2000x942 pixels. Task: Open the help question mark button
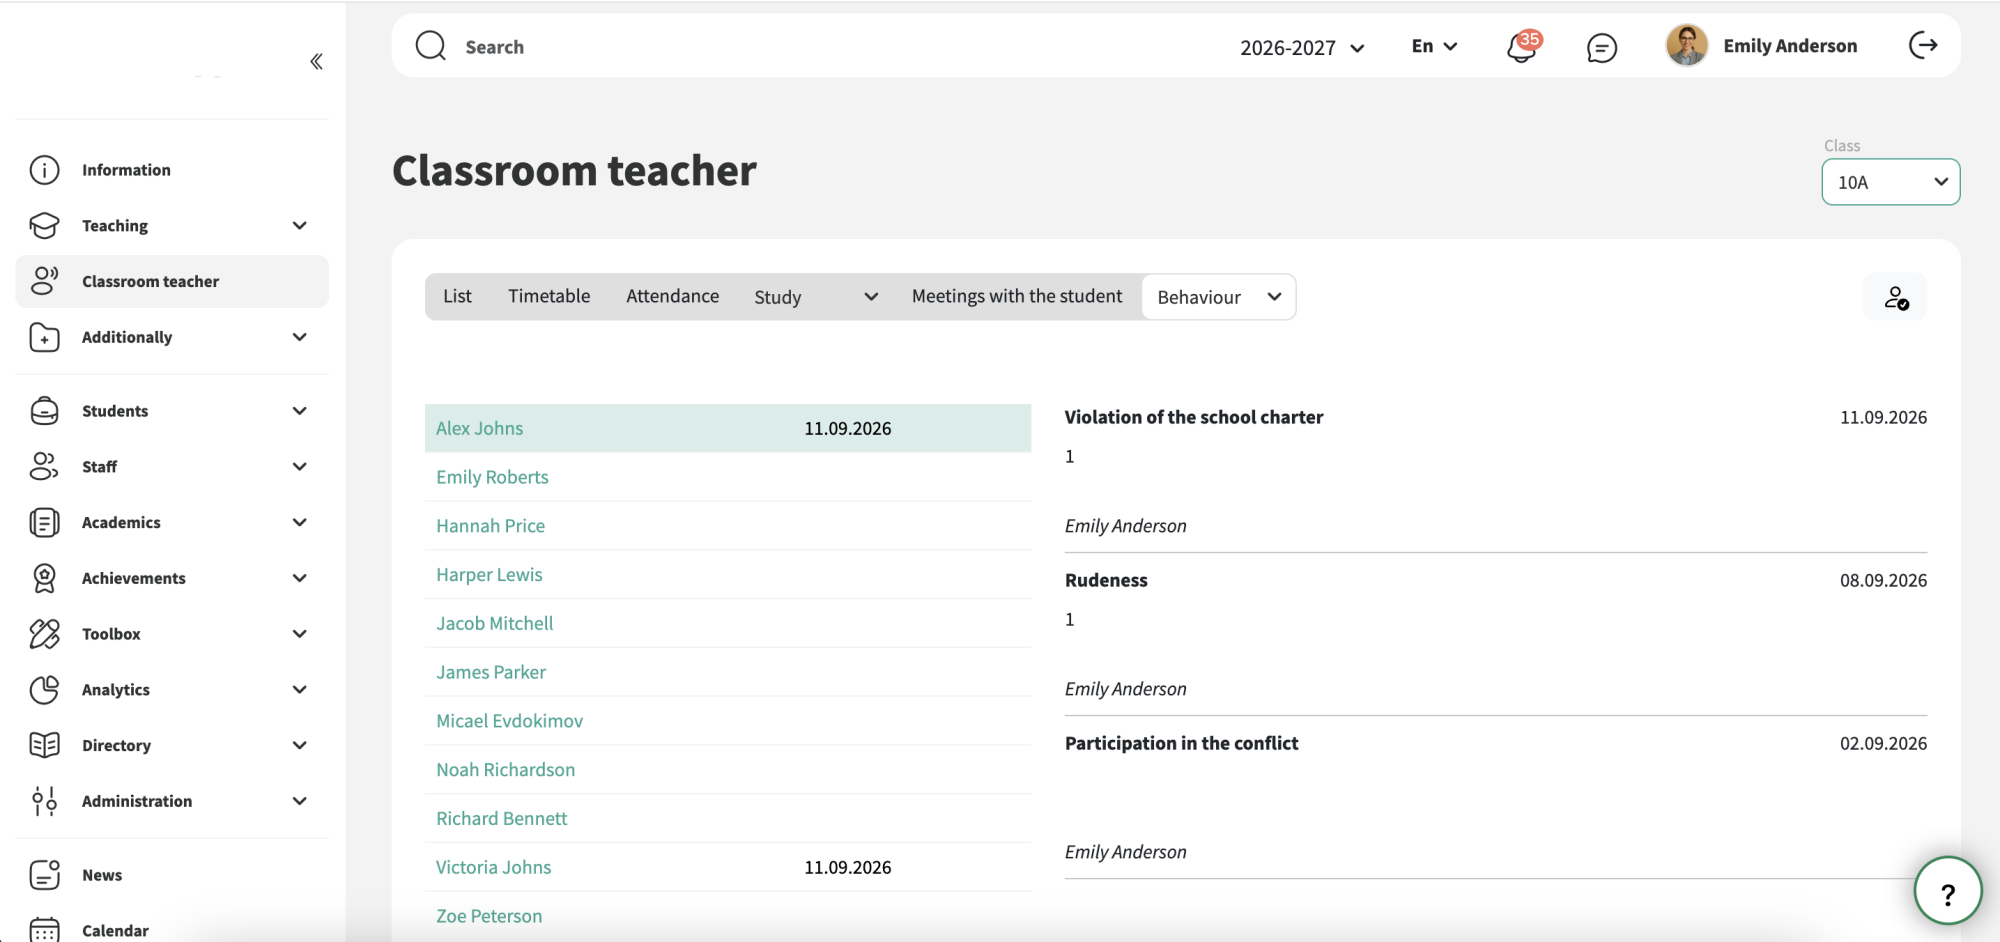(1947, 892)
